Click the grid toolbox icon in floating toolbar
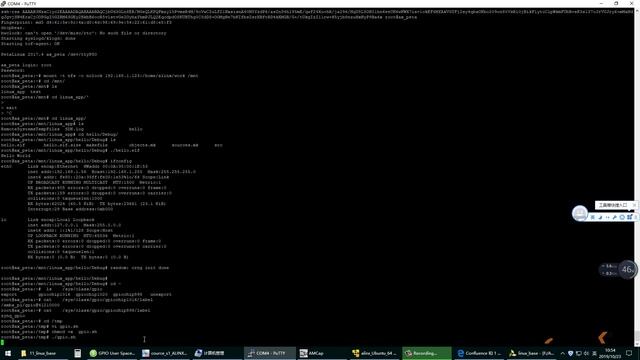 tap(629, 217)
